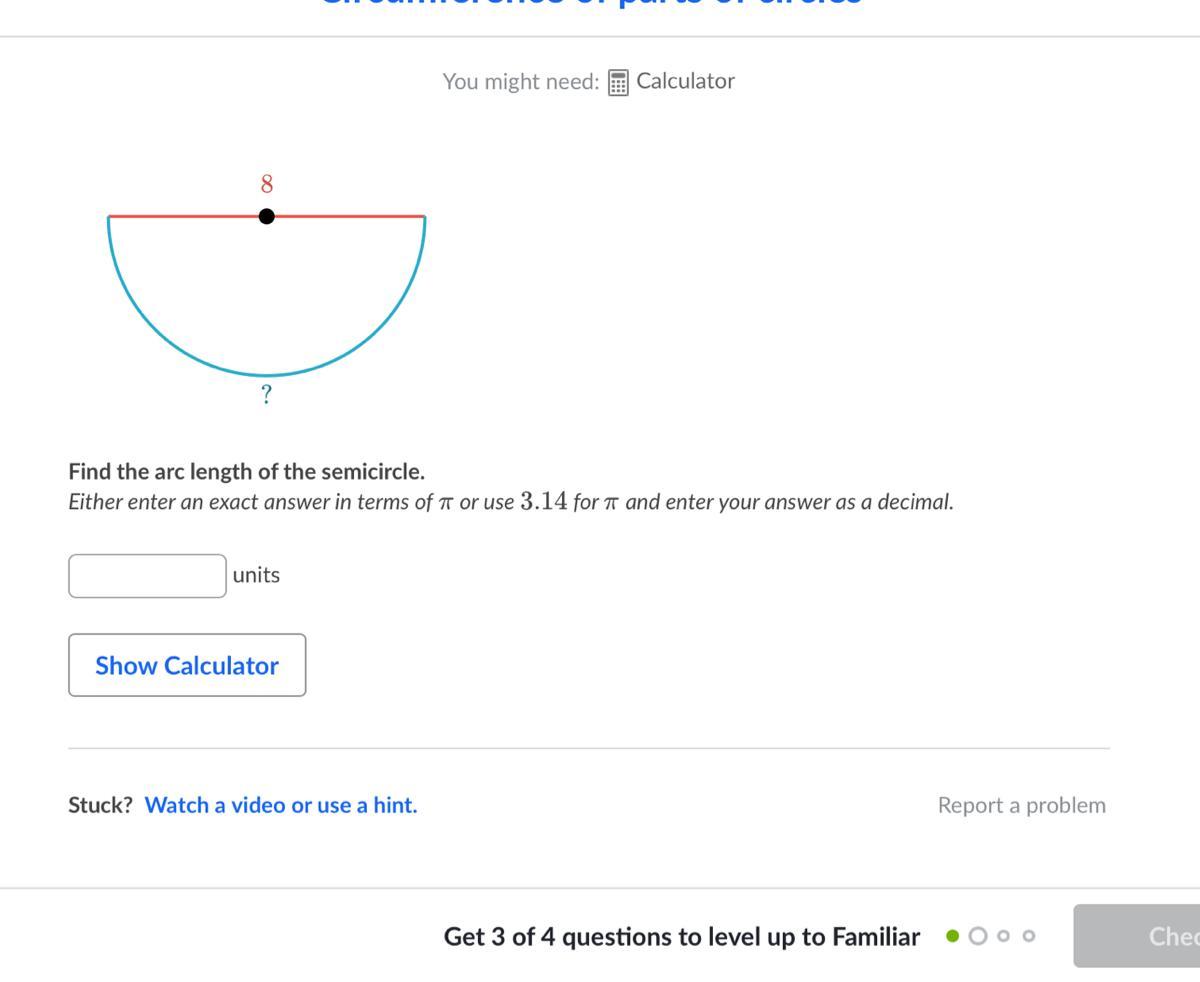Screen dimensions: 1200x982
Task: Open 'Watch a video or use a hint' link
Action: coord(281,805)
